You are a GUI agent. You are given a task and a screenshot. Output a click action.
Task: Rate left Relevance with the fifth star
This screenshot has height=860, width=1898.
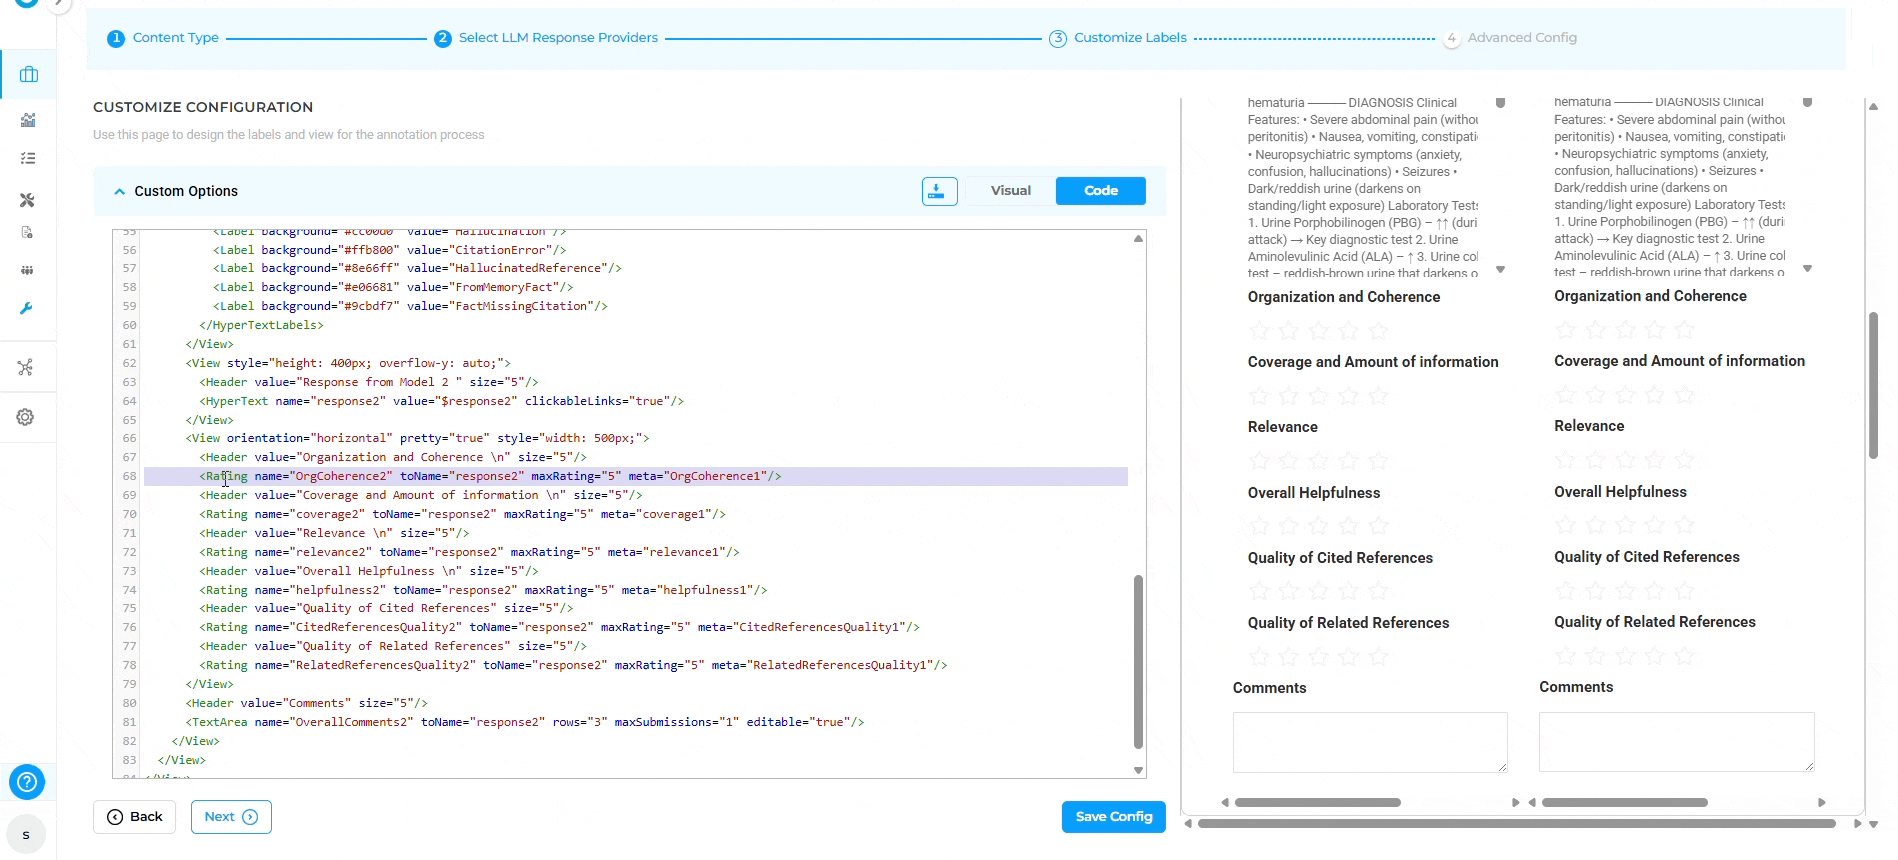(1378, 461)
